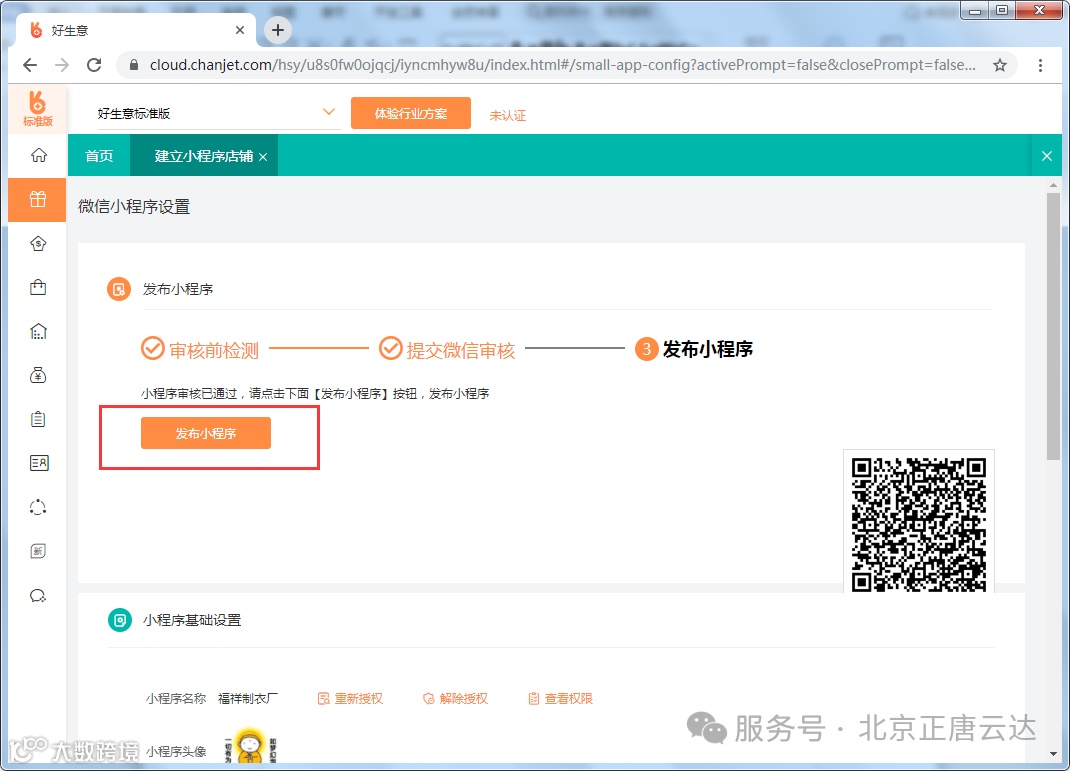This screenshot has width=1070, height=771.
Task: Switch to the 首页 tab
Action: pos(99,156)
